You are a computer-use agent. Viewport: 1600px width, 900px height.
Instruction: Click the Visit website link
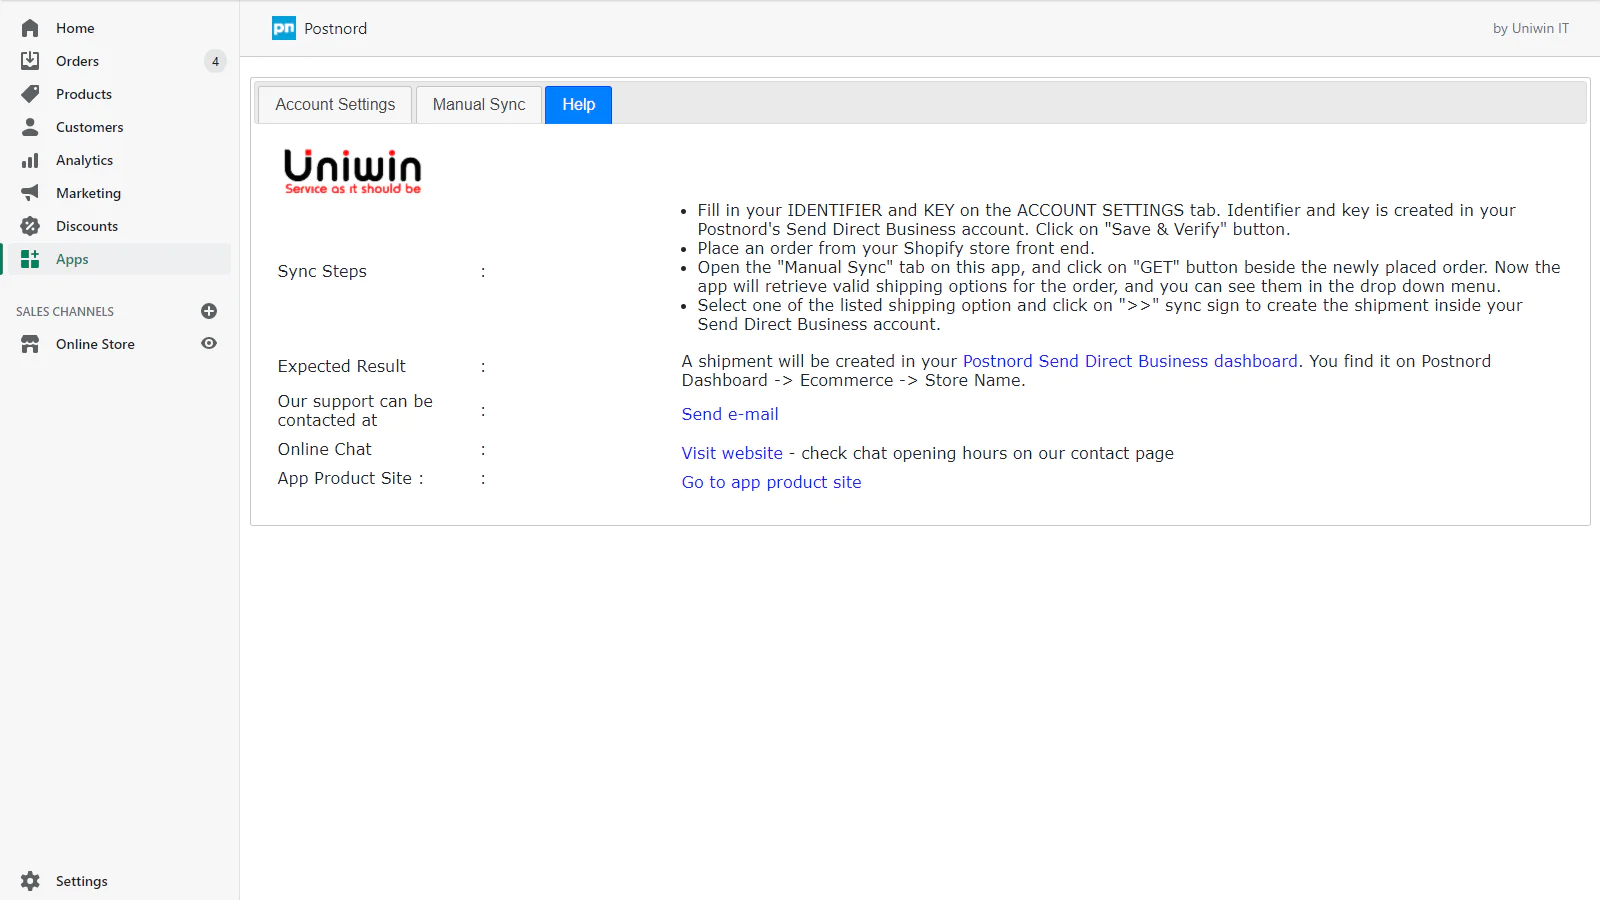732,453
